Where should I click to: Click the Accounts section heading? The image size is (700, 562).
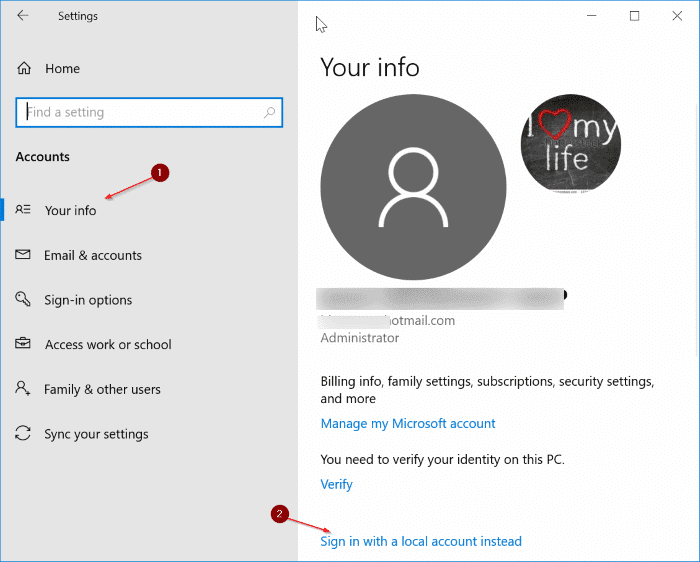[43, 157]
